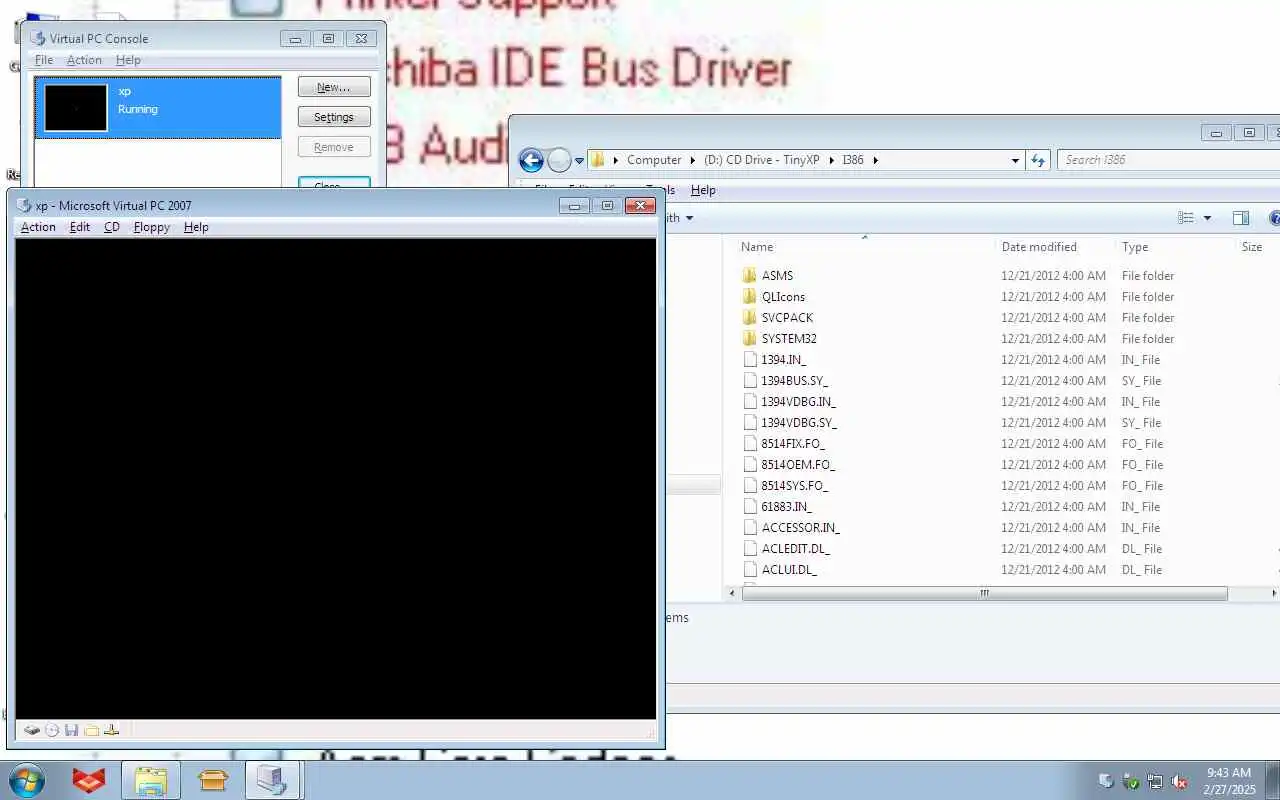Click Computer in the Explorer breadcrumb
The image size is (1280, 800).
654,160
